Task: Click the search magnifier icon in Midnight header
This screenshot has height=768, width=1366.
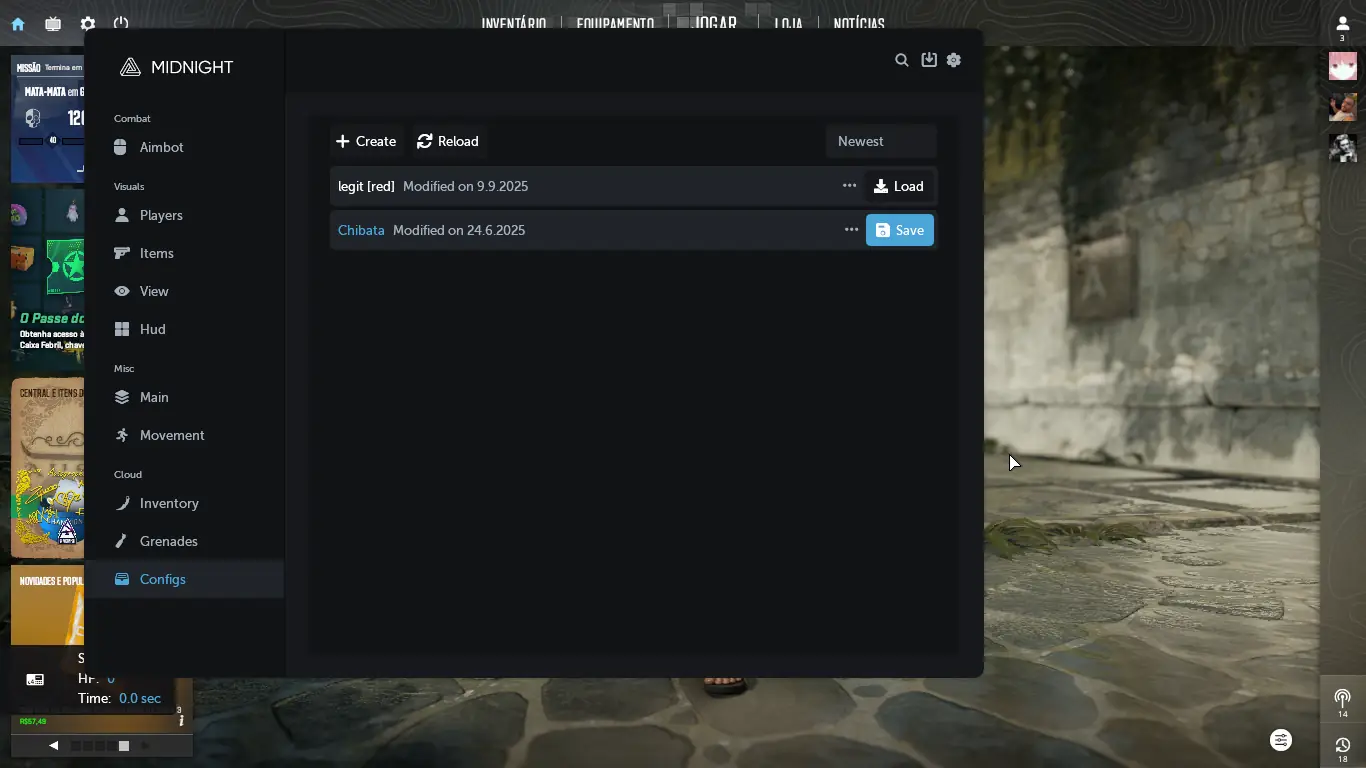Action: click(901, 60)
